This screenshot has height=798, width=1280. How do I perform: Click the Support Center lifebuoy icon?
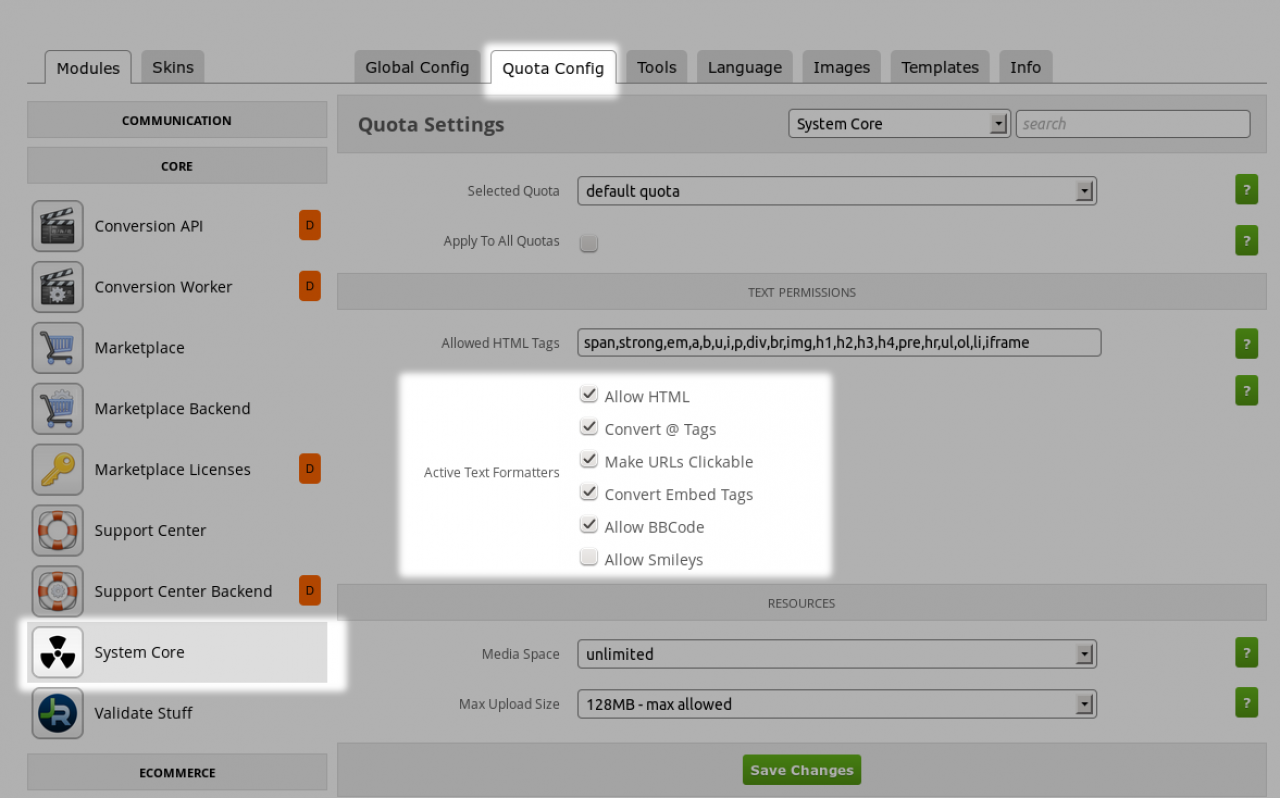[57, 531]
